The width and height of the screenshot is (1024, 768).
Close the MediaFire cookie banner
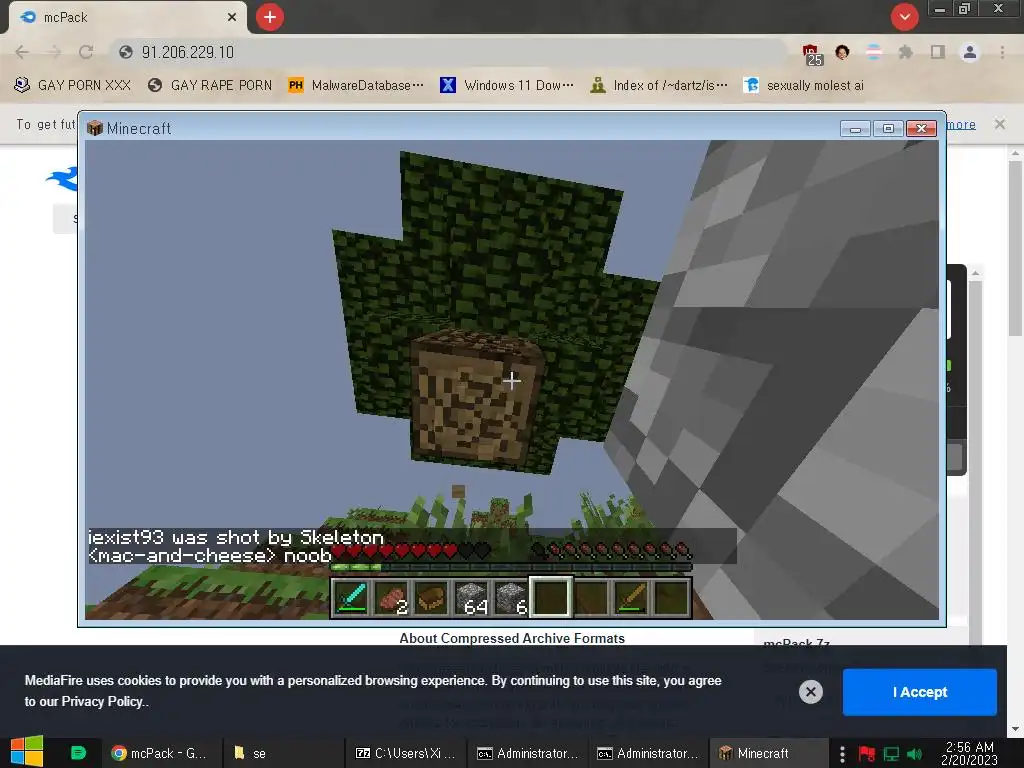click(x=810, y=692)
